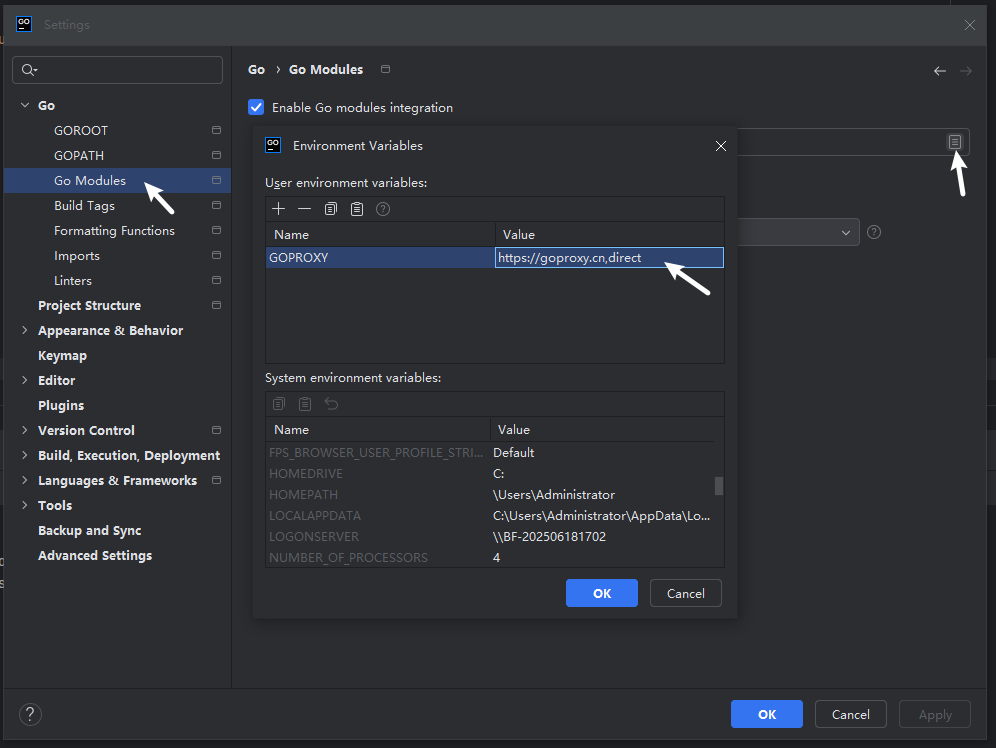Open environment variables browse icon in Settings

click(955, 142)
